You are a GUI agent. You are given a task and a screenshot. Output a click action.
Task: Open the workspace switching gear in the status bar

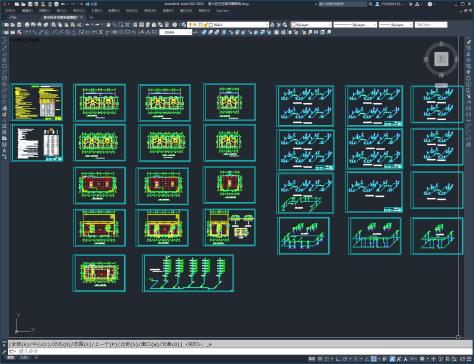click(422, 359)
